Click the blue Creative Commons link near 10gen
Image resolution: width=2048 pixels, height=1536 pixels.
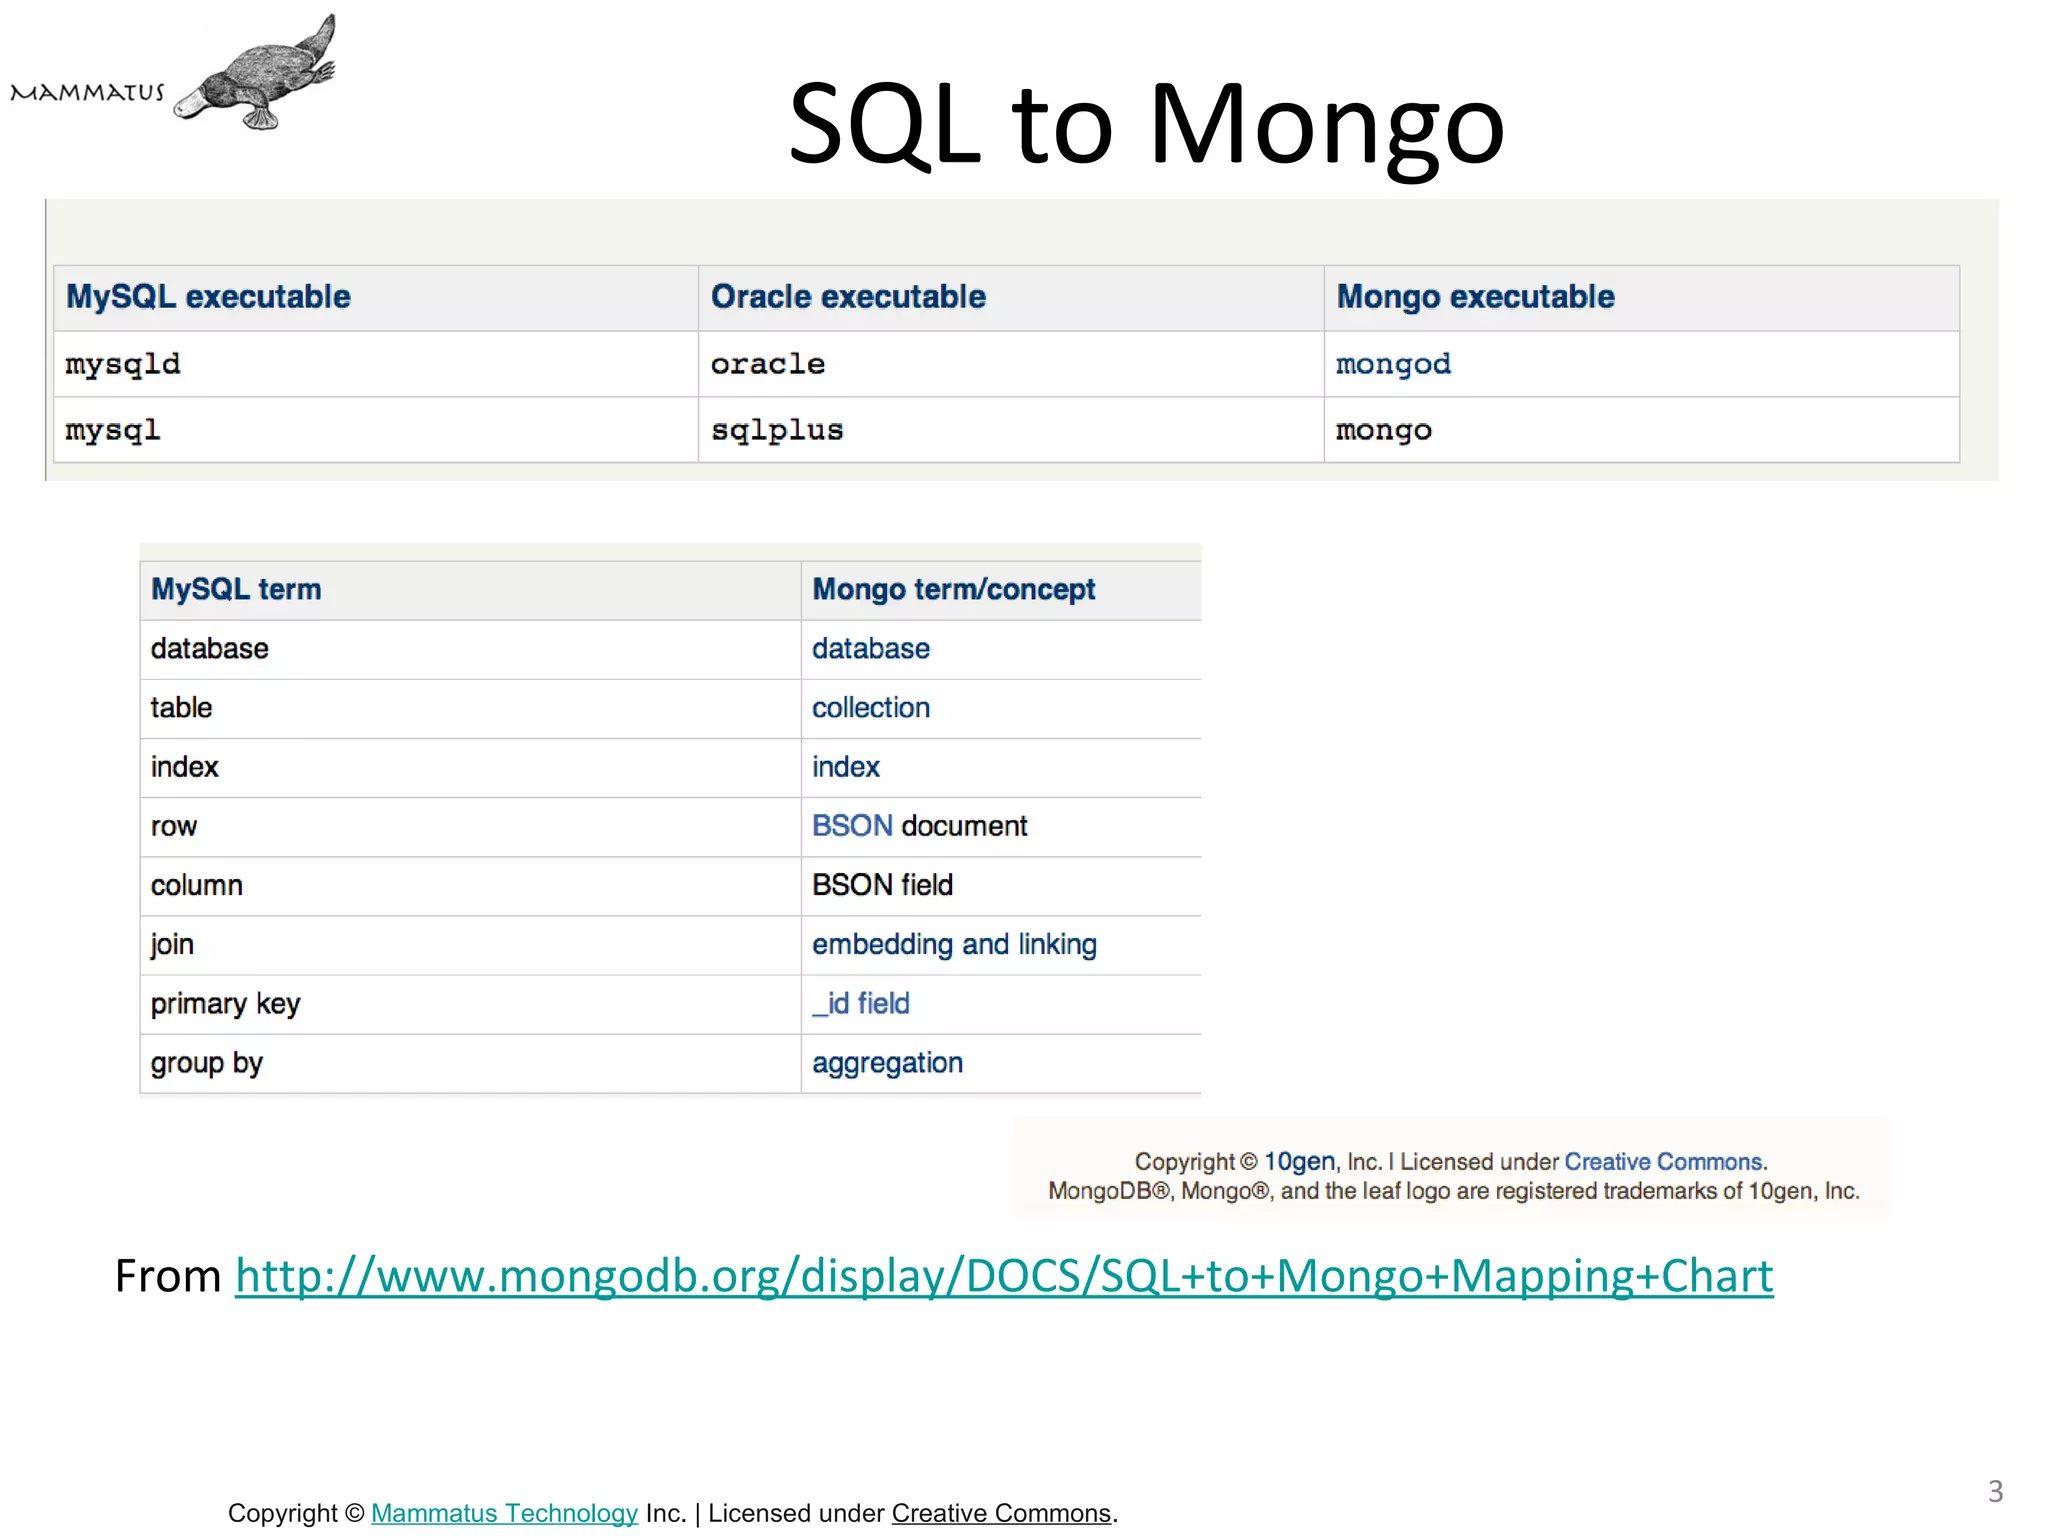pos(1663,1161)
